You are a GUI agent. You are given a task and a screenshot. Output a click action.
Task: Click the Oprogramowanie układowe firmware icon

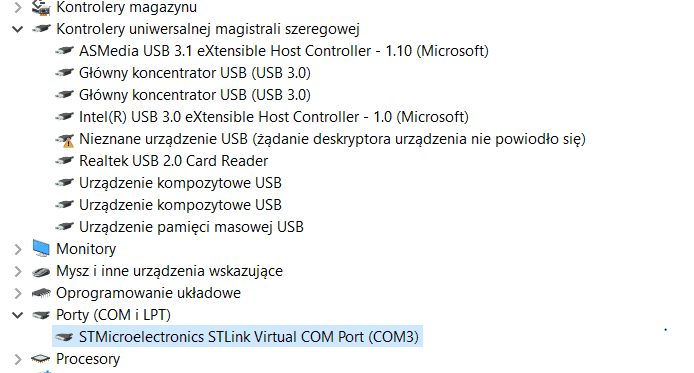coord(41,293)
